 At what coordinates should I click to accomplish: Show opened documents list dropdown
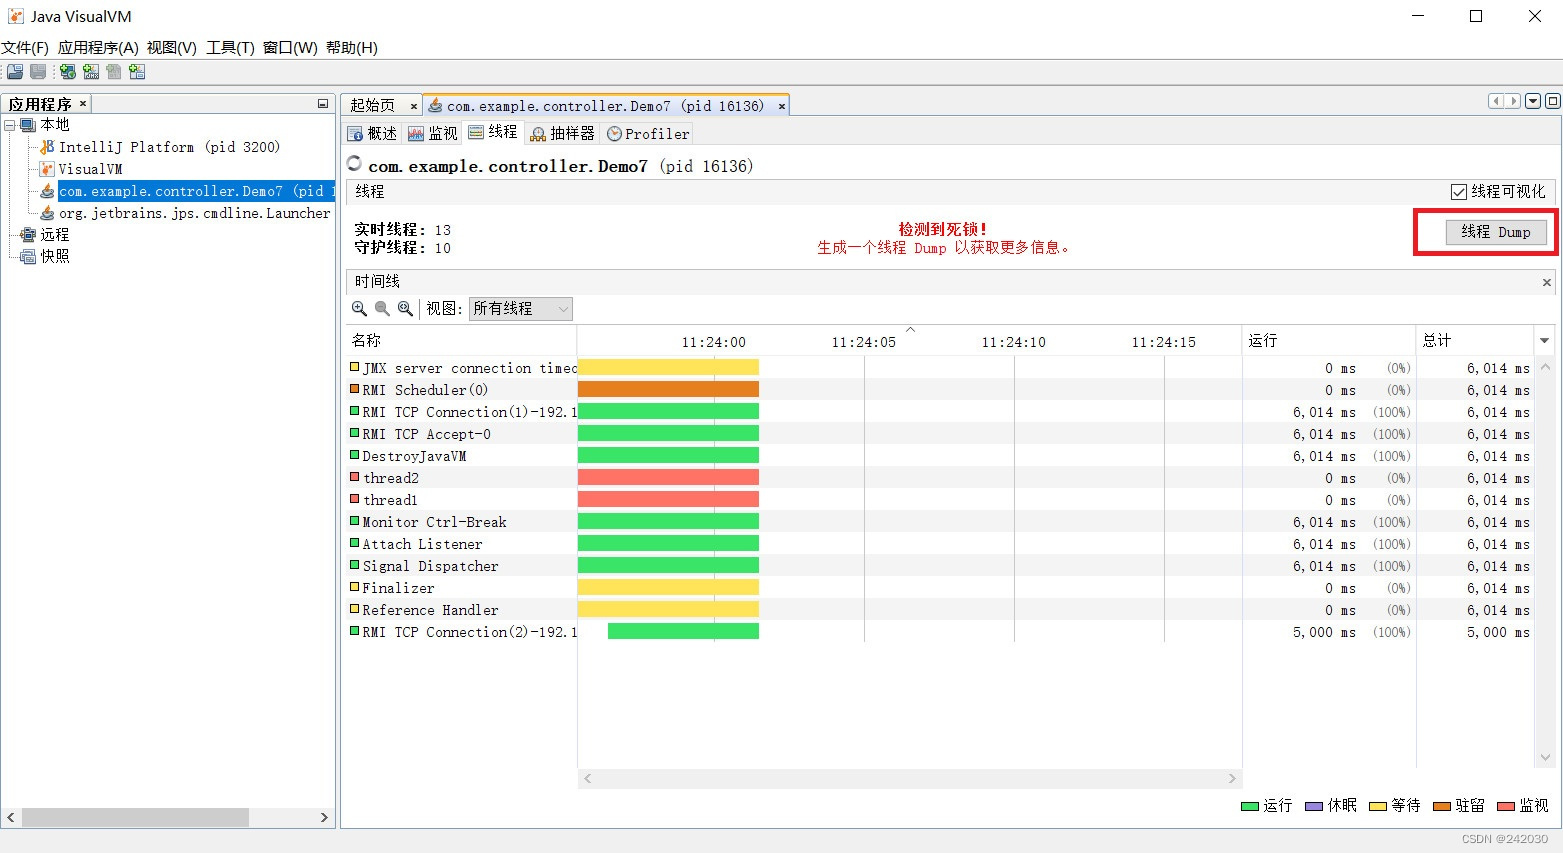pos(1533,101)
